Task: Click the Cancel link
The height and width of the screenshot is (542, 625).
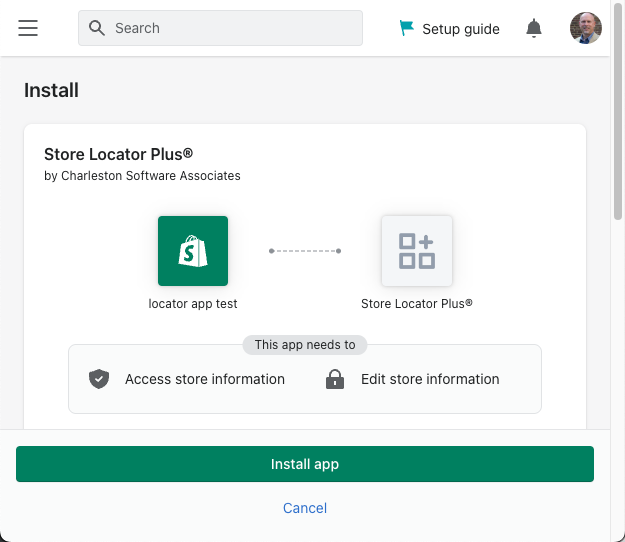Action: pos(305,508)
